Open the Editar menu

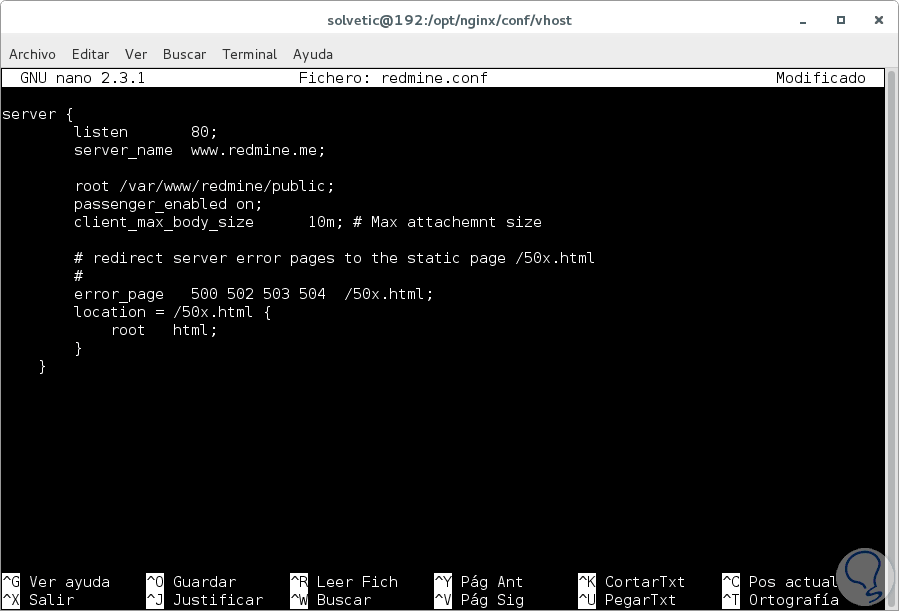90,54
